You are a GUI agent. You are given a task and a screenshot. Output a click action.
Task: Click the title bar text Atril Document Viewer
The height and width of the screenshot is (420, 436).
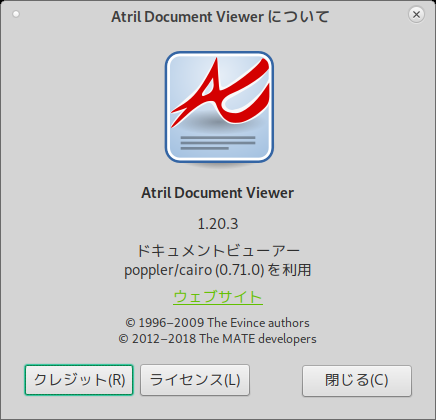(x=188, y=17)
